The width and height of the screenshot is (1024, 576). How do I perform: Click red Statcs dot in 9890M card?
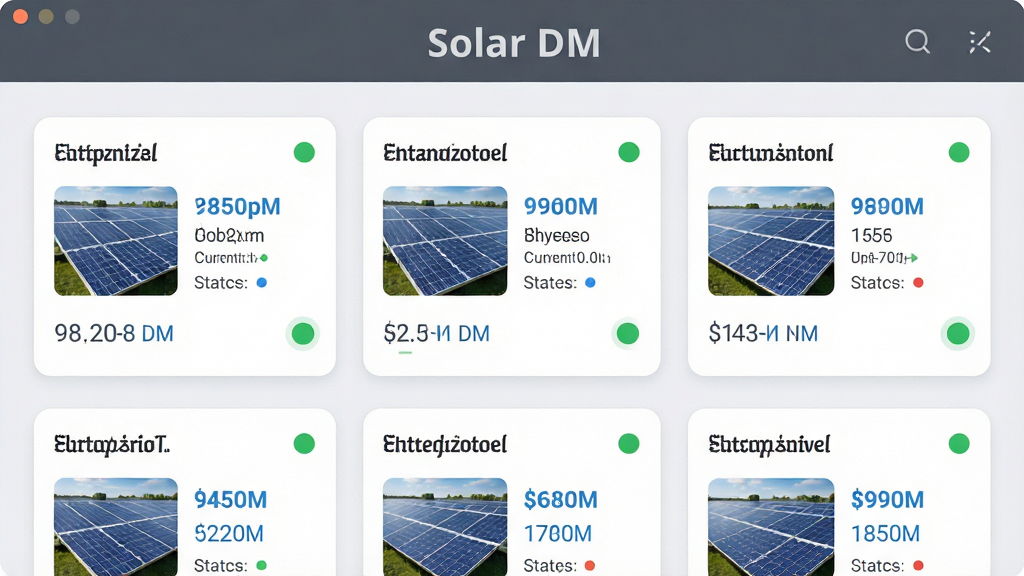click(x=918, y=283)
